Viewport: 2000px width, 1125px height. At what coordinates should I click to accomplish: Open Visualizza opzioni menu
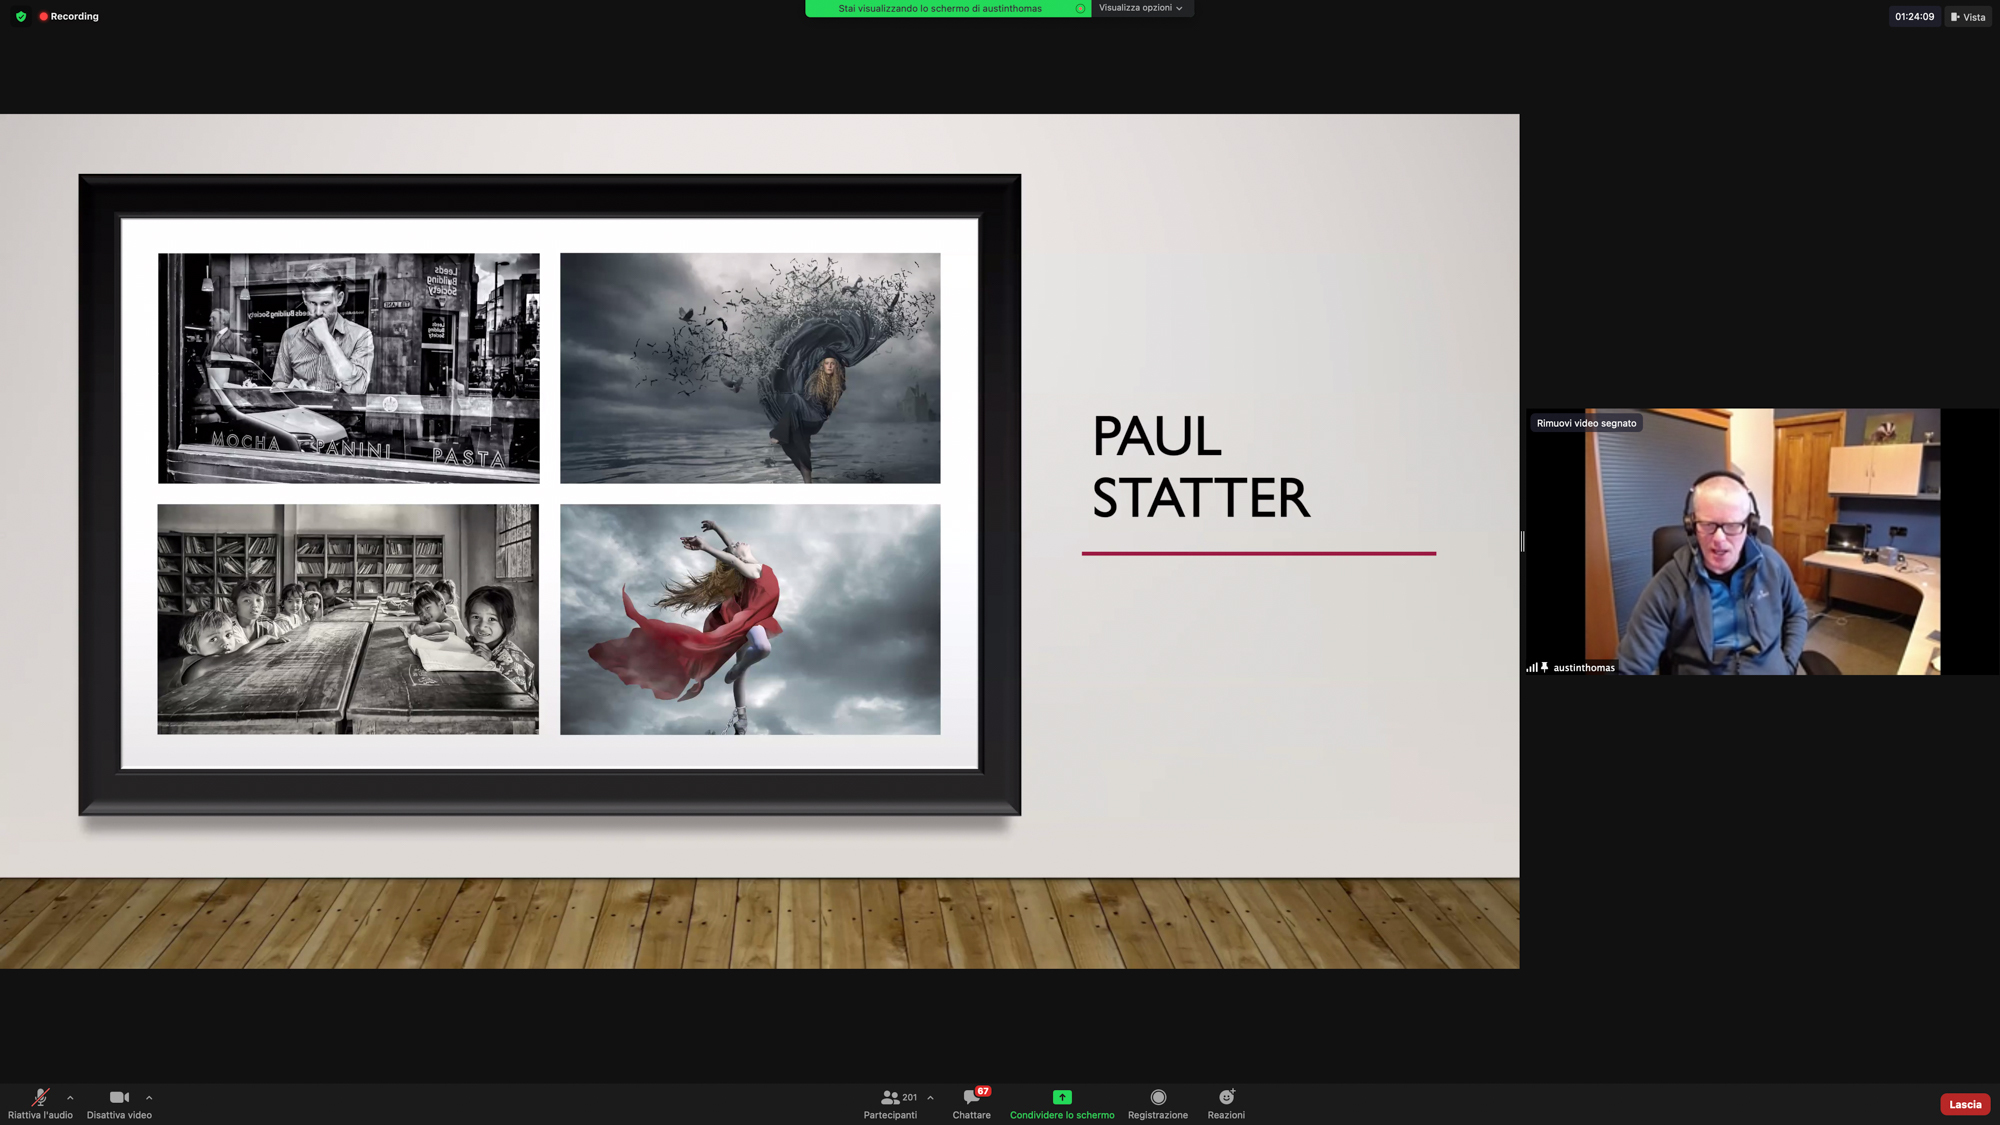click(x=1140, y=8)
